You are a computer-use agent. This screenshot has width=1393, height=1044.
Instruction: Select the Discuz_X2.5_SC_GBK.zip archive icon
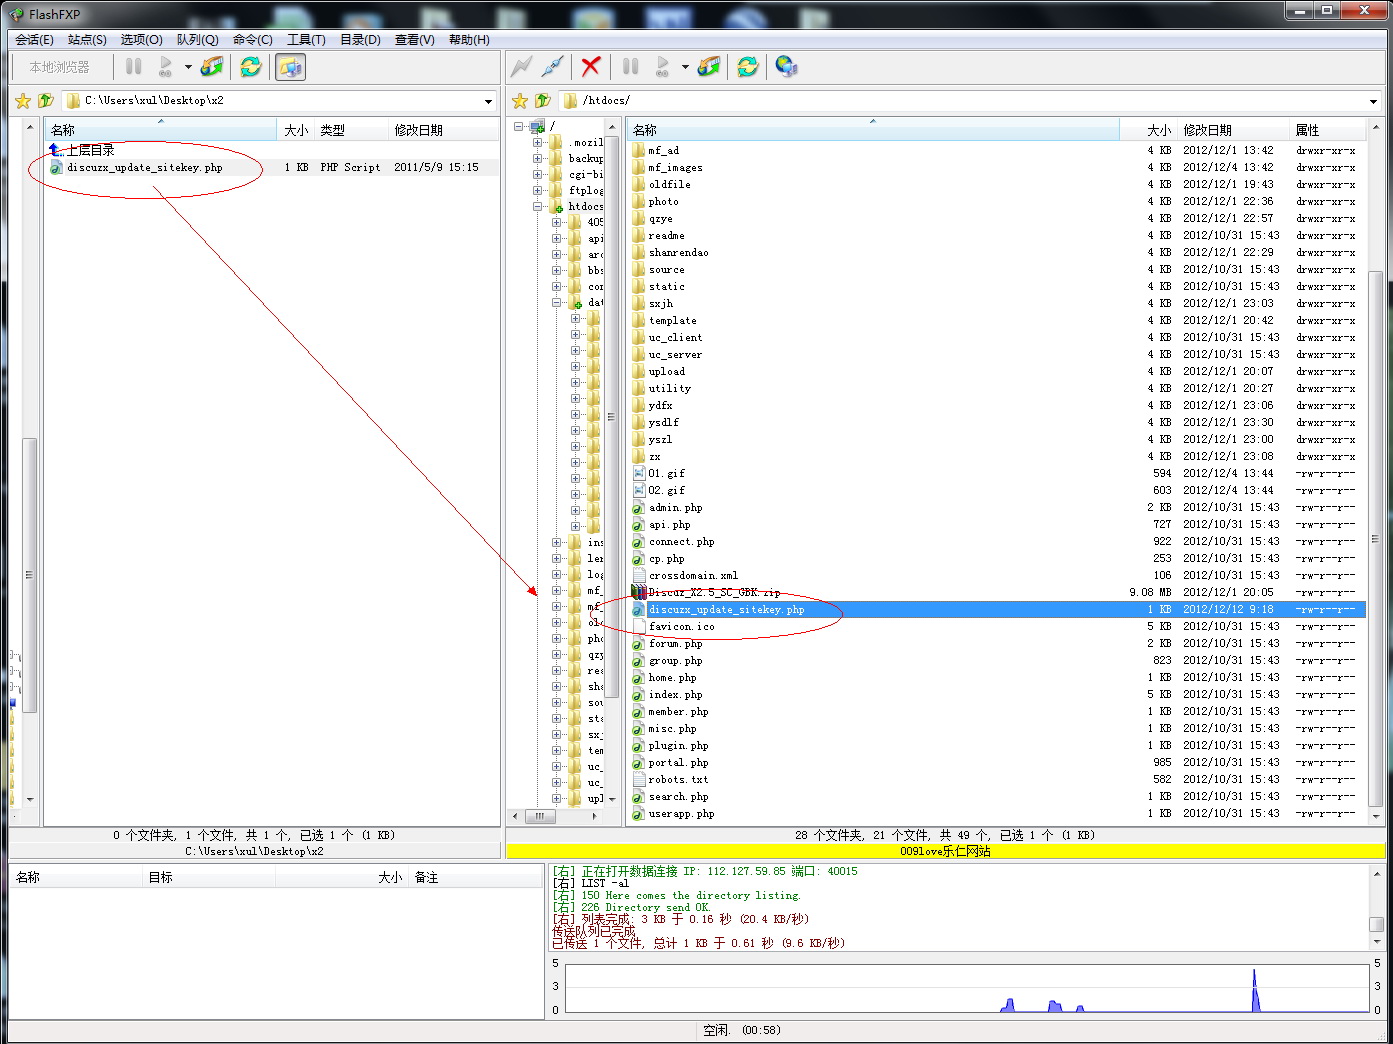tap(639, 592)
